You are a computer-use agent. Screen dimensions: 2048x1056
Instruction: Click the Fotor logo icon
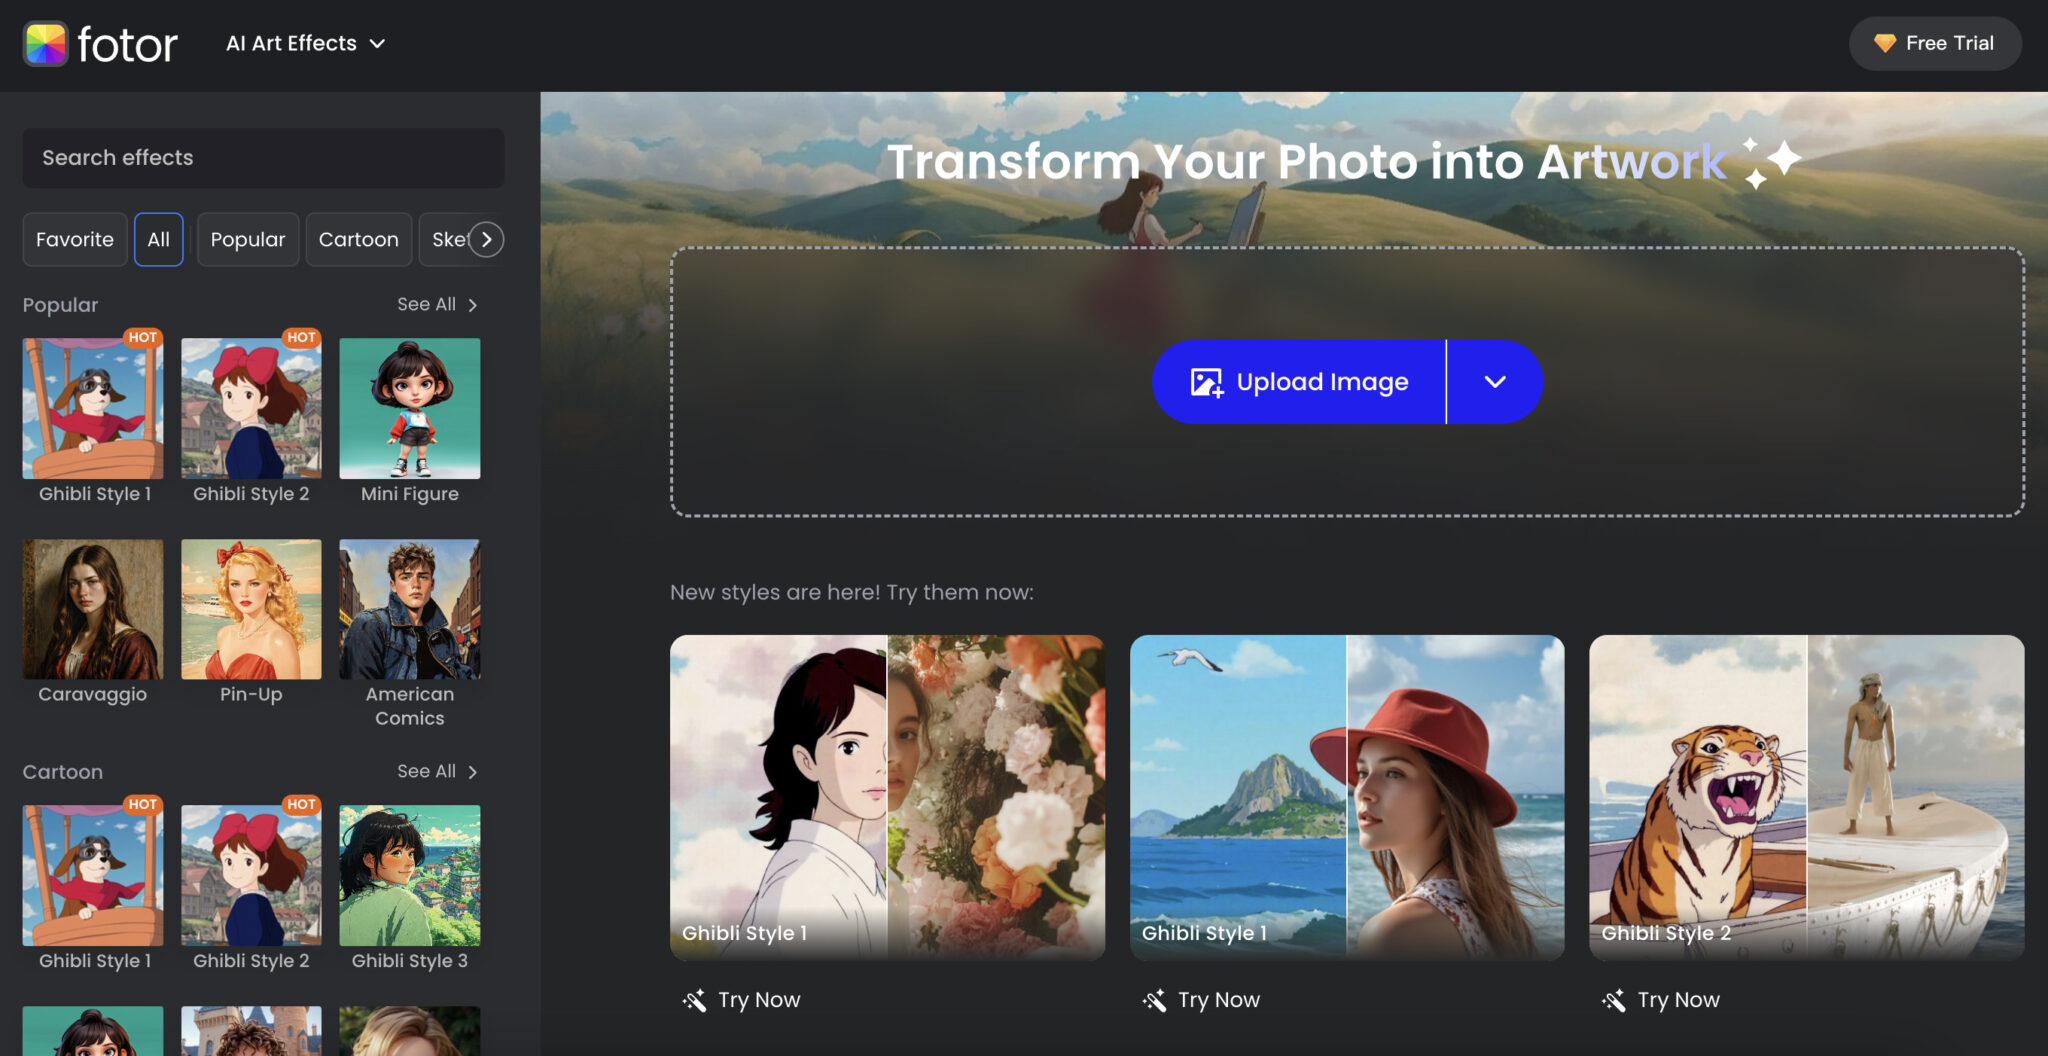pyautogui.click(x=46, y=44)
